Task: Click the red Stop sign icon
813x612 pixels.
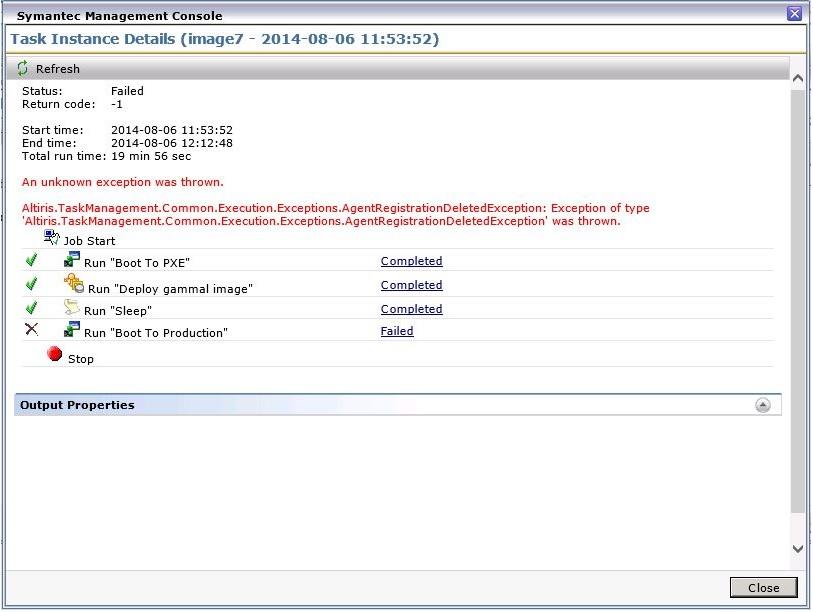Action: click(x=54, y=354)
